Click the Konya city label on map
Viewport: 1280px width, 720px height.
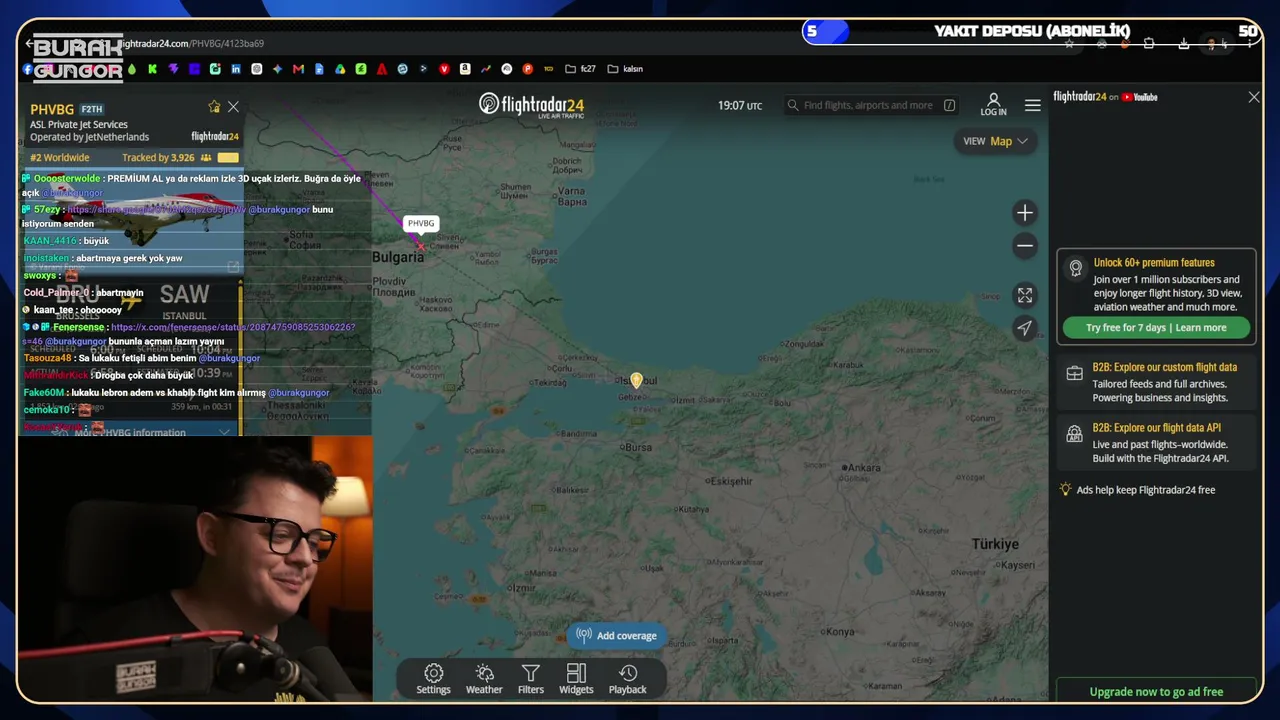(838, 631)
